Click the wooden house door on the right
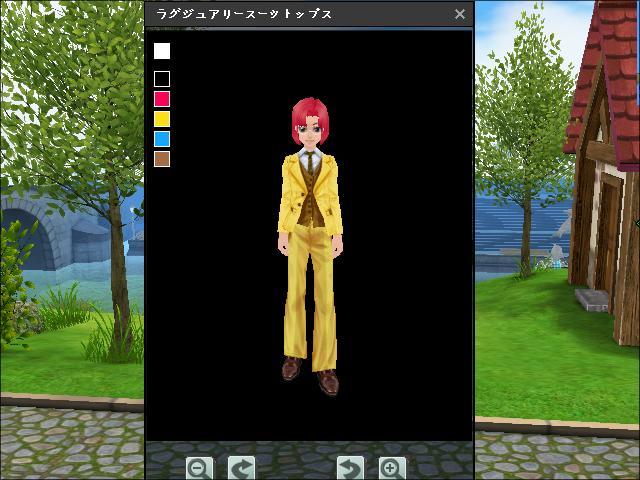Viewport: 640px width, 480px height. point(607,235)
